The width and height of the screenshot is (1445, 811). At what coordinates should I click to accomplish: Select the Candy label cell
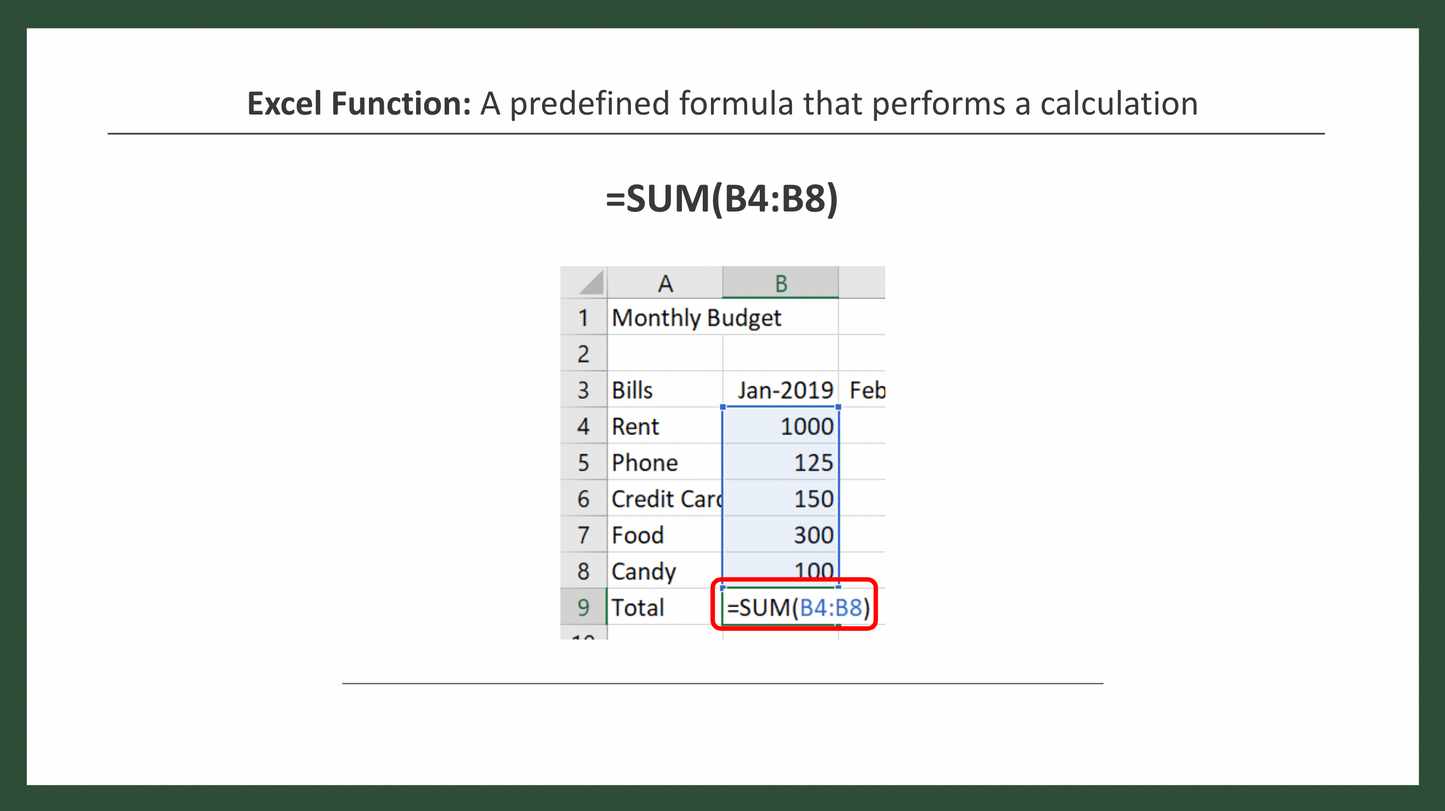click(643, 571)
